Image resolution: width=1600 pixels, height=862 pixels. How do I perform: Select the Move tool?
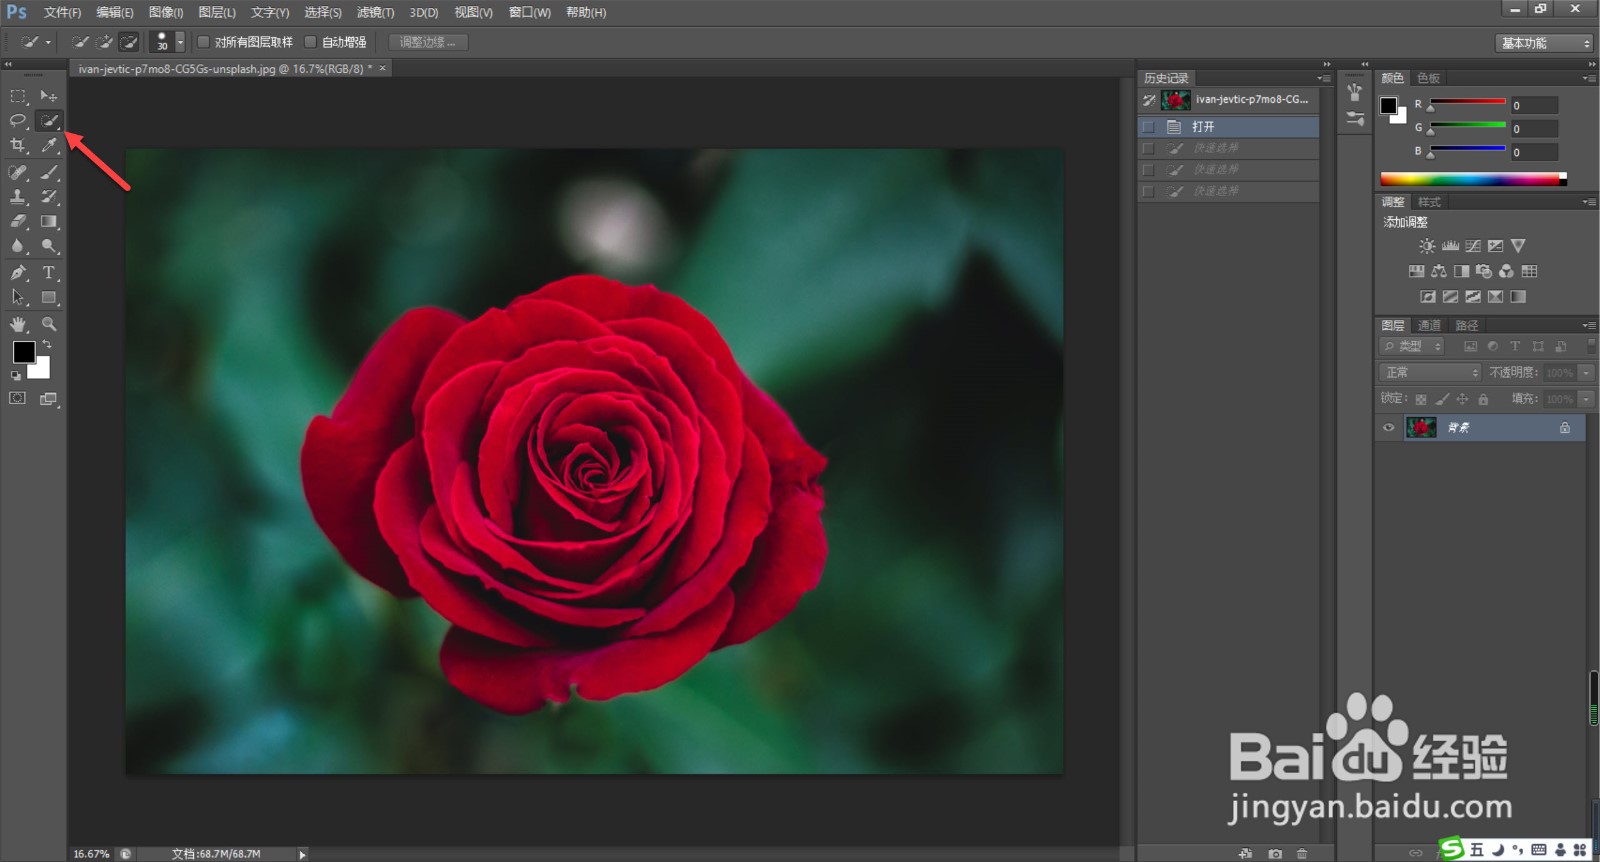(48, 96)
